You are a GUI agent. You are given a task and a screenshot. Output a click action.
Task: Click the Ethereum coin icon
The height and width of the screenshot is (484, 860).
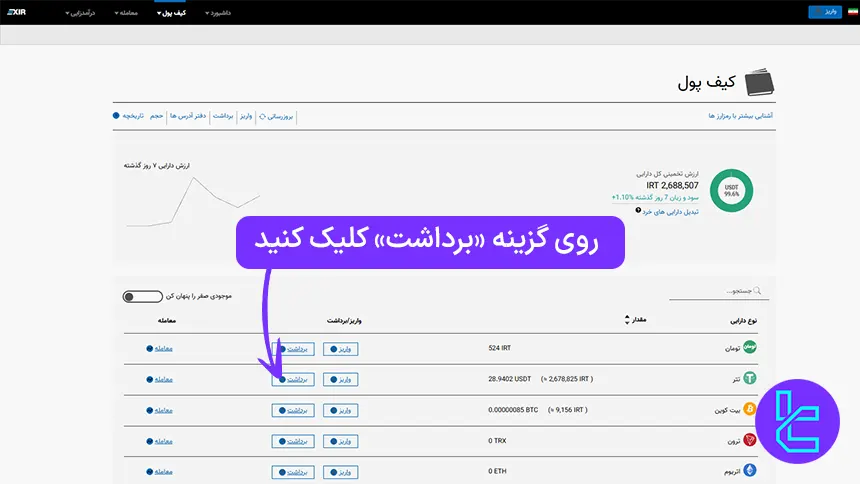point(750,470)
